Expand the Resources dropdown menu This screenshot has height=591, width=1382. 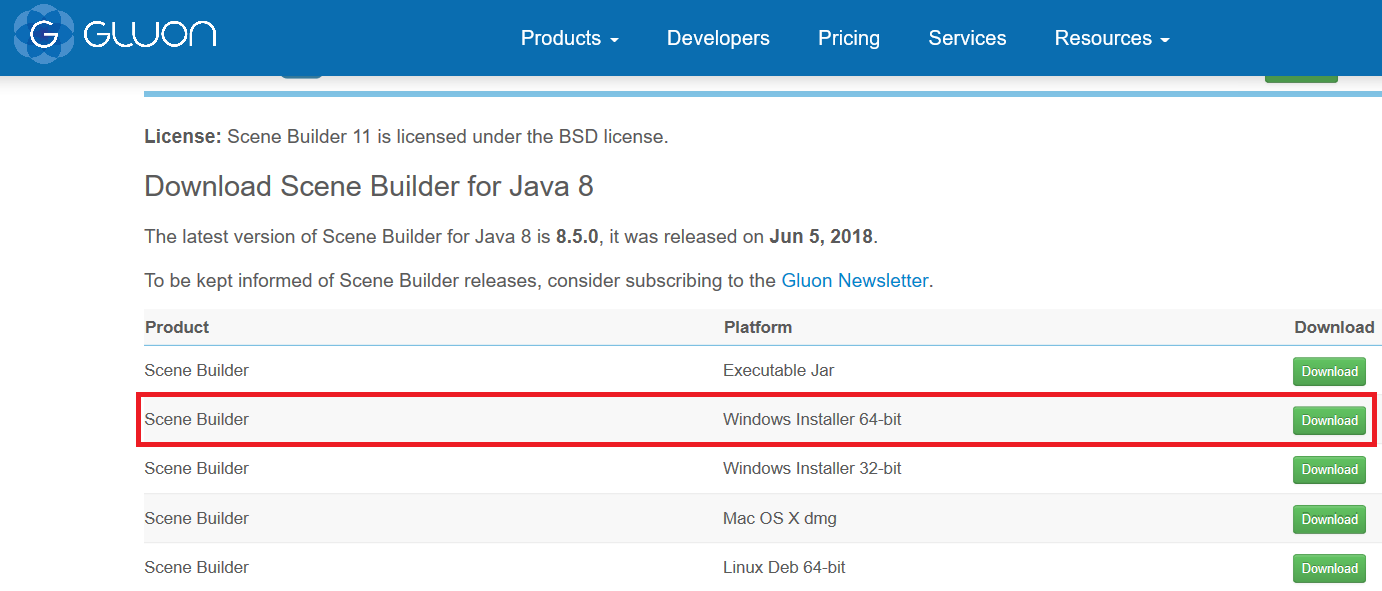click(1112, 38)
